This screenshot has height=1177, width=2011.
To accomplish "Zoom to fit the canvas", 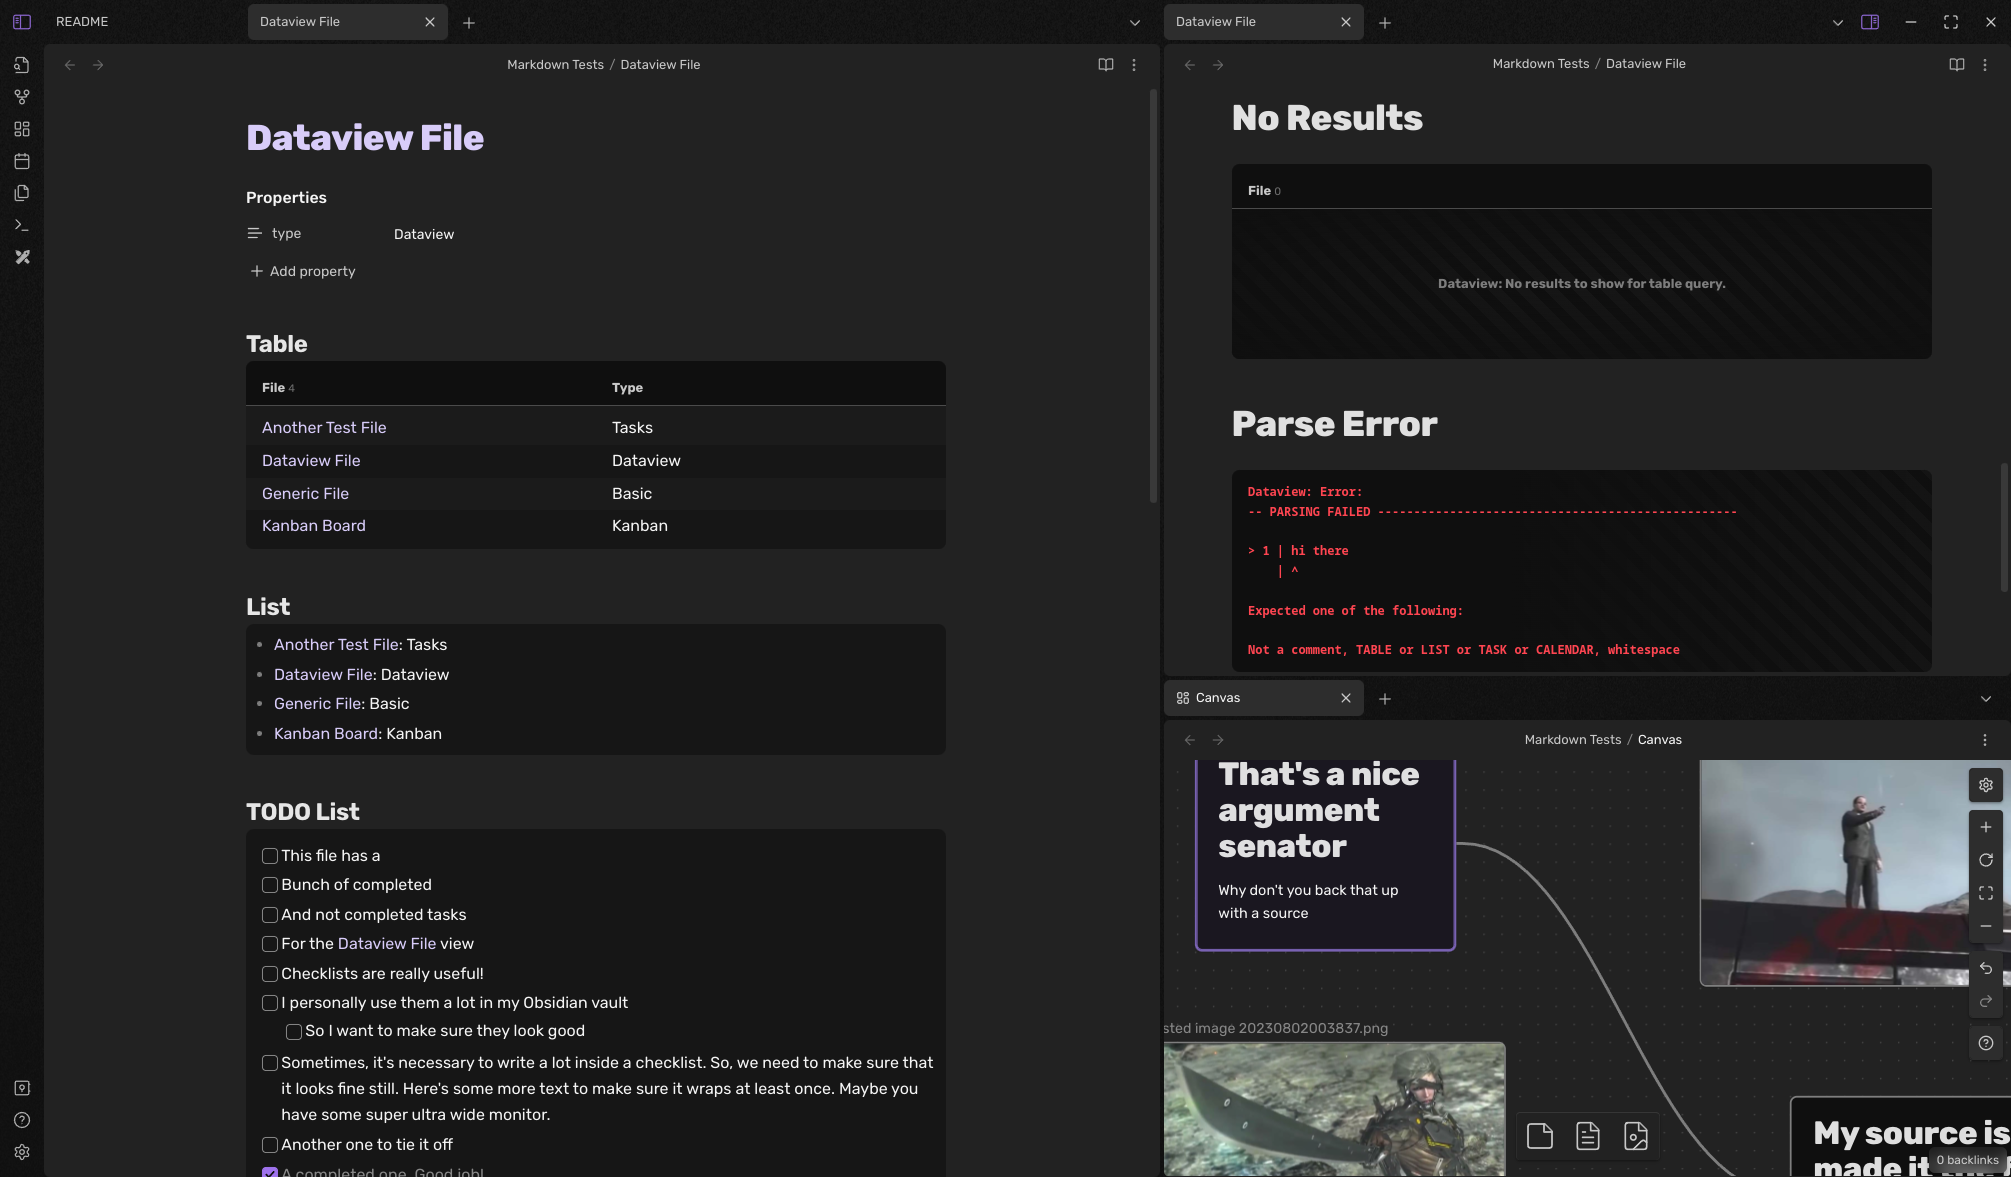I will pos(1986,893).
